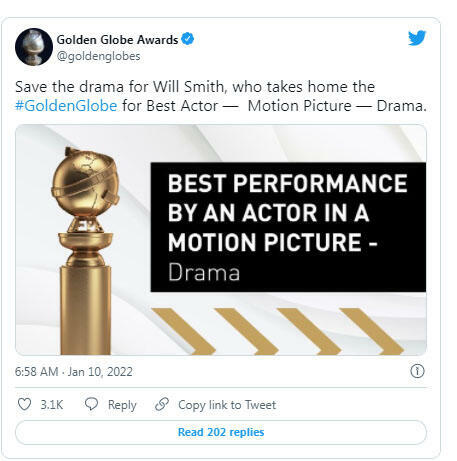Click the golden trophy in the image
Viewport: 457px width, 461px height.
pyautogui.click(x=85, y=251)
